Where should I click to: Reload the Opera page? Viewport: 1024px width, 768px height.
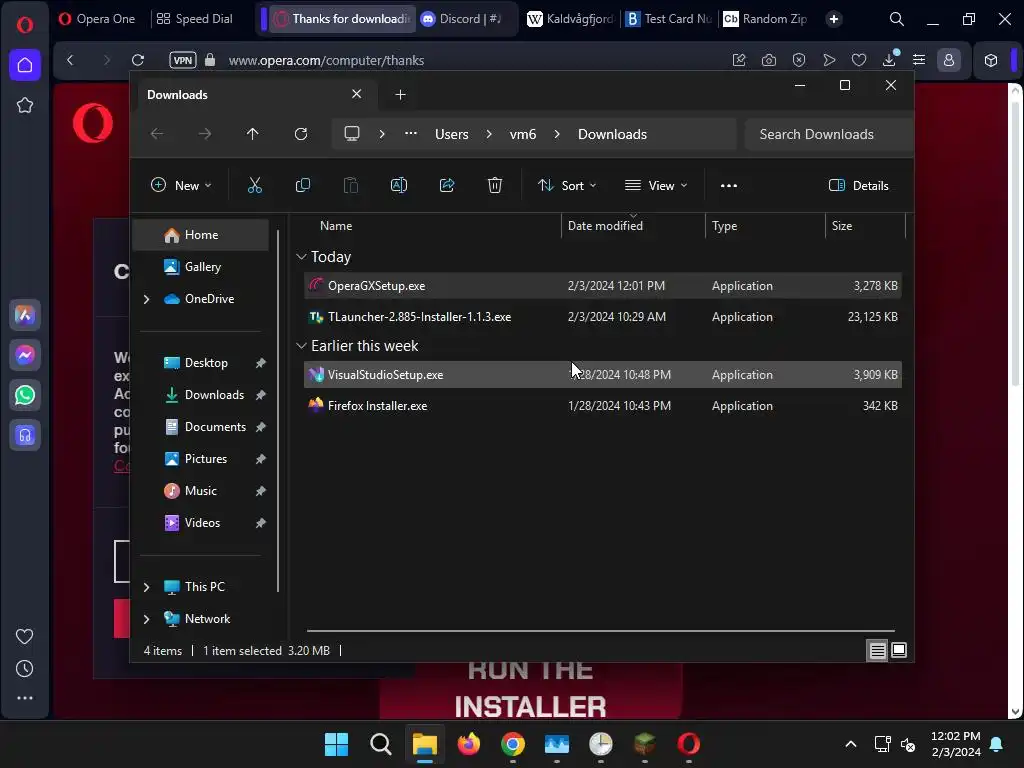138,60
